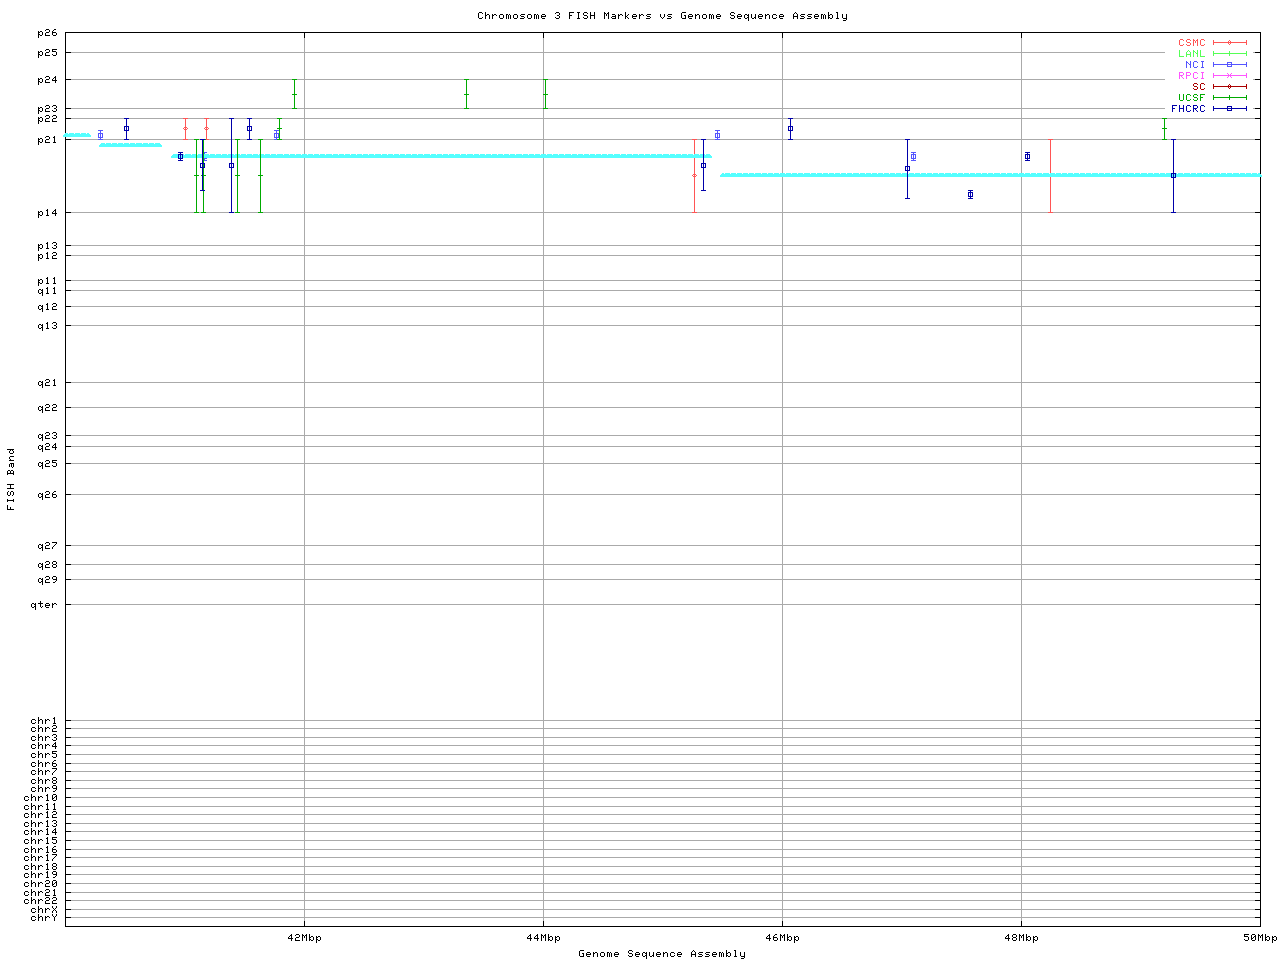Viewport: 1280px width, 960px height.
Task: Click the "Genome Sequence Assembly" x-axis title
Action: coord(662,954)
